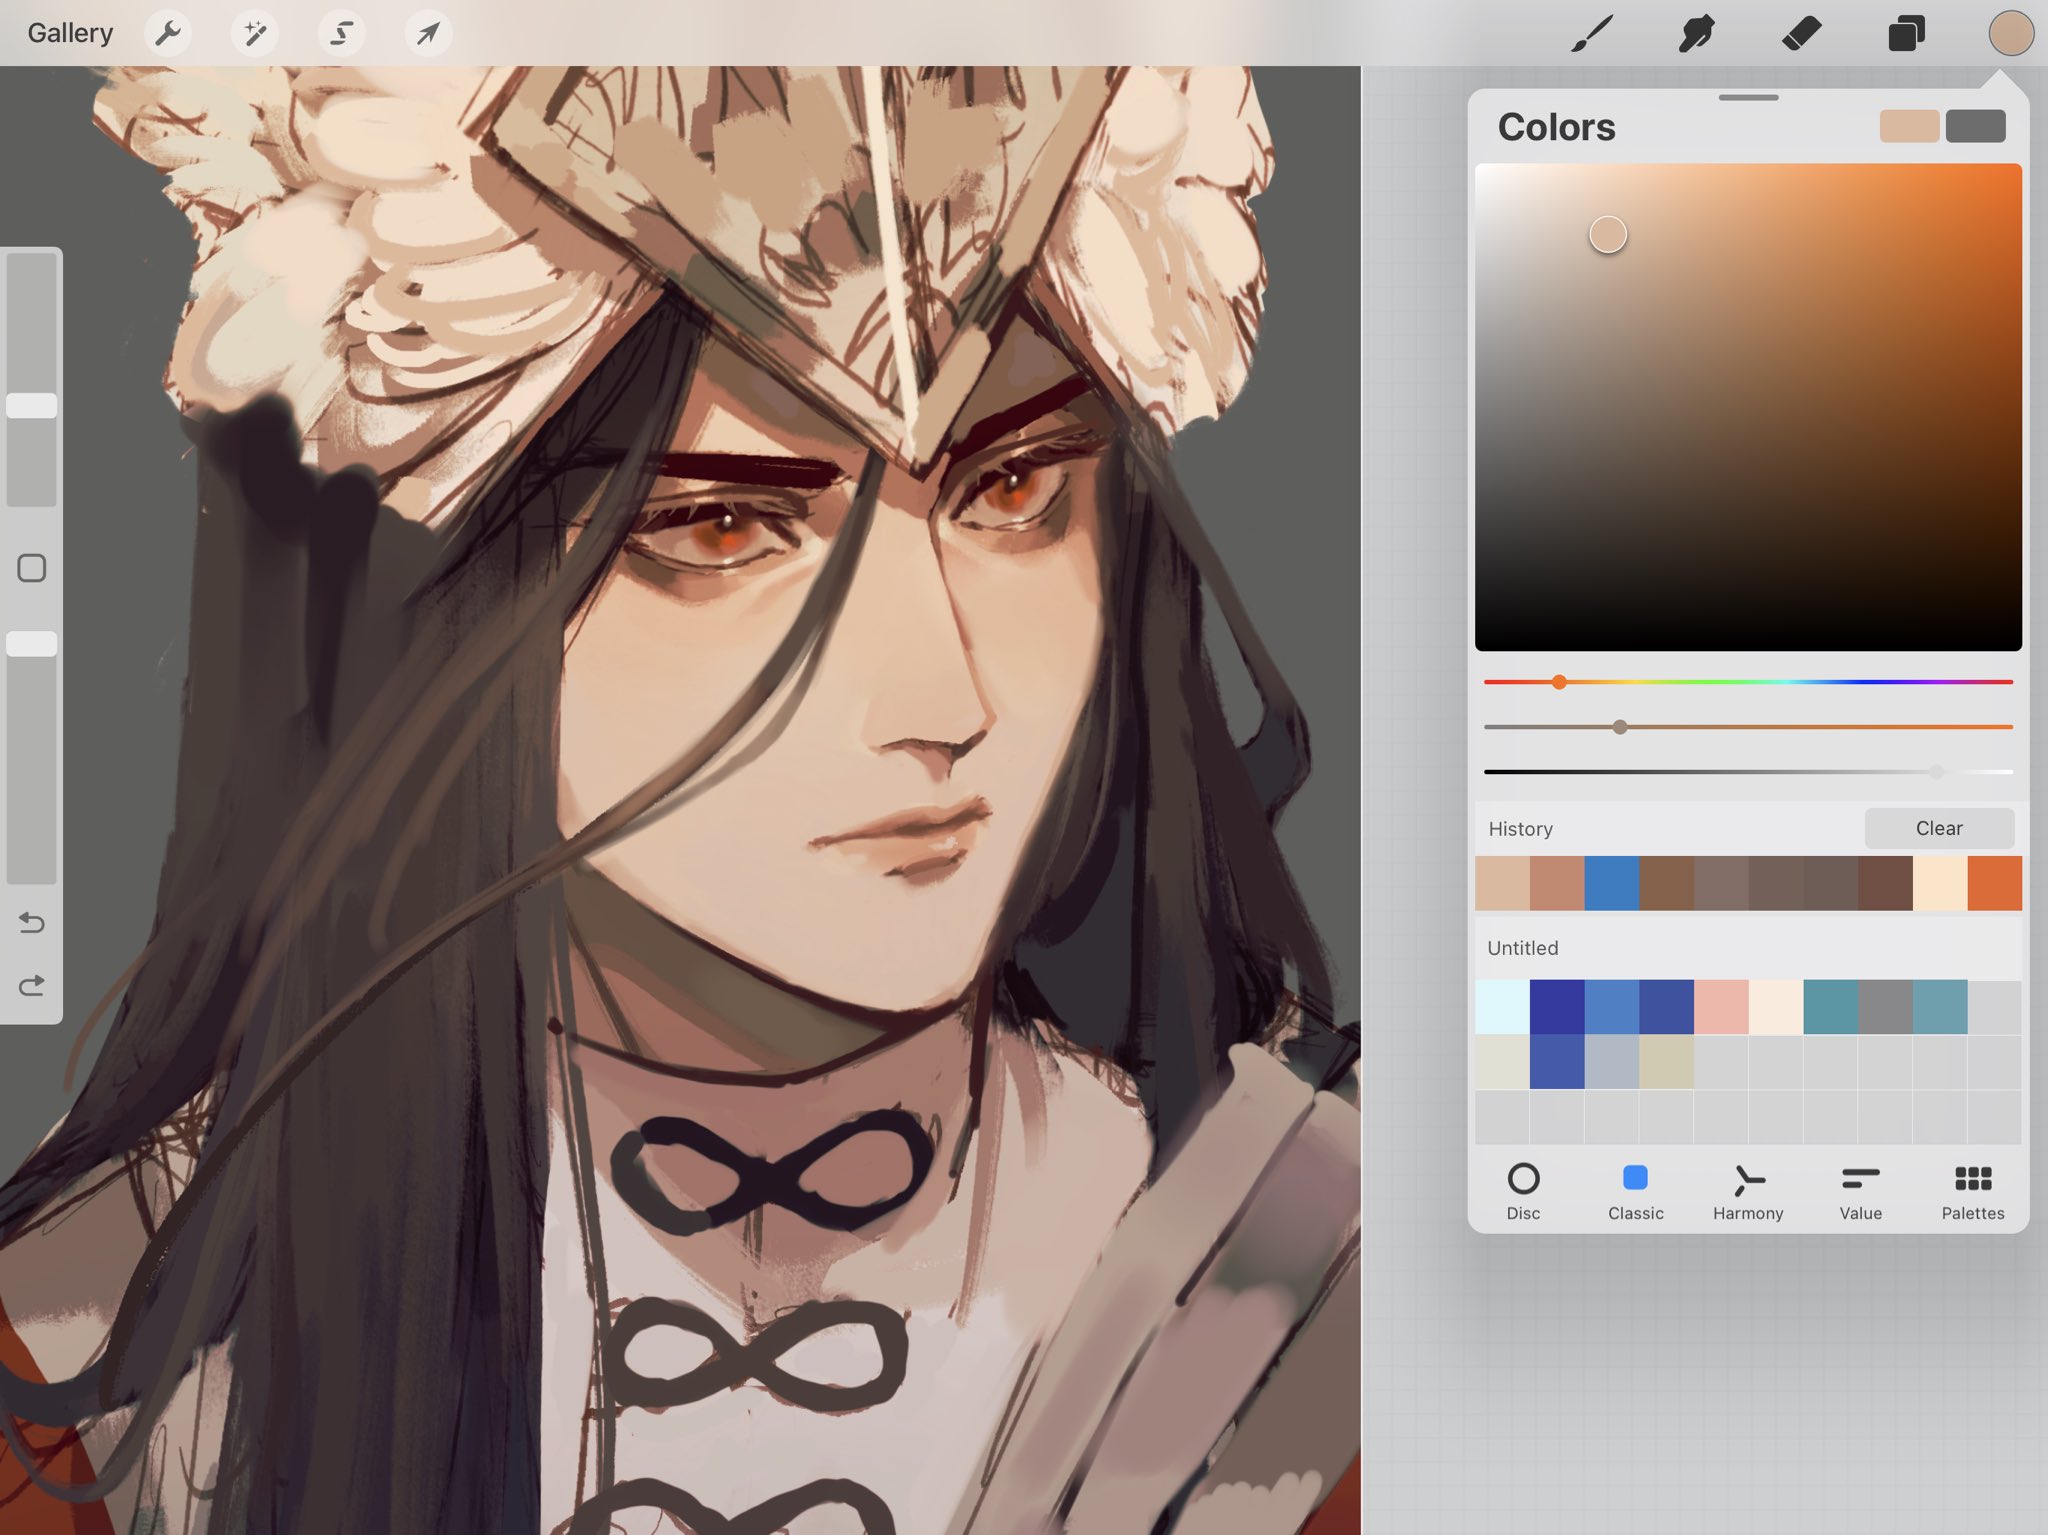Switch to the Value color tab
This screenshot has width=2048, height=1535.
click(x=1861, y=1191)
